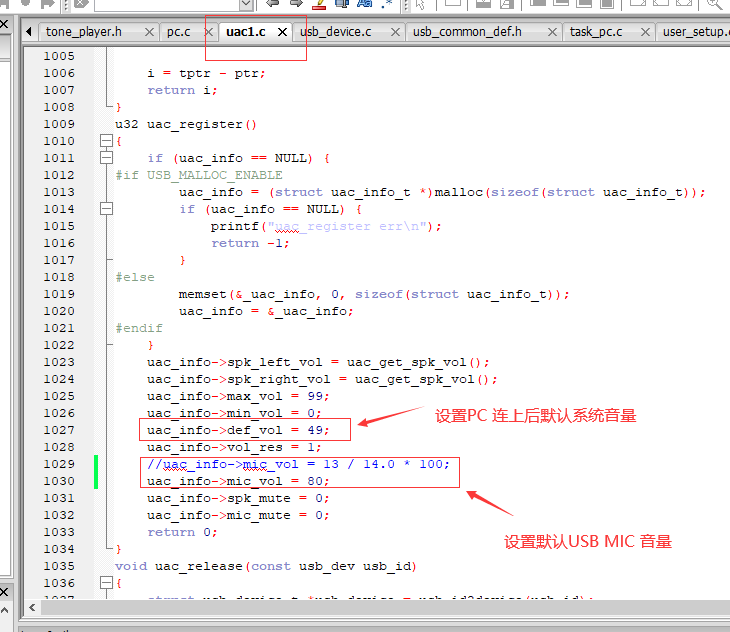Click the navigate backward arrow in toolbar
Screen dimensions: 730x632
click(272, 4)
